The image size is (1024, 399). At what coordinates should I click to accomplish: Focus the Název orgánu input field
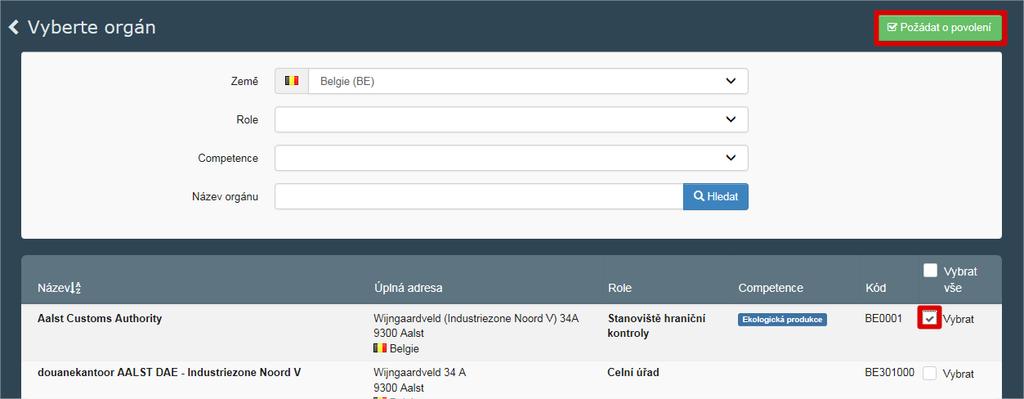coord(479,196)
